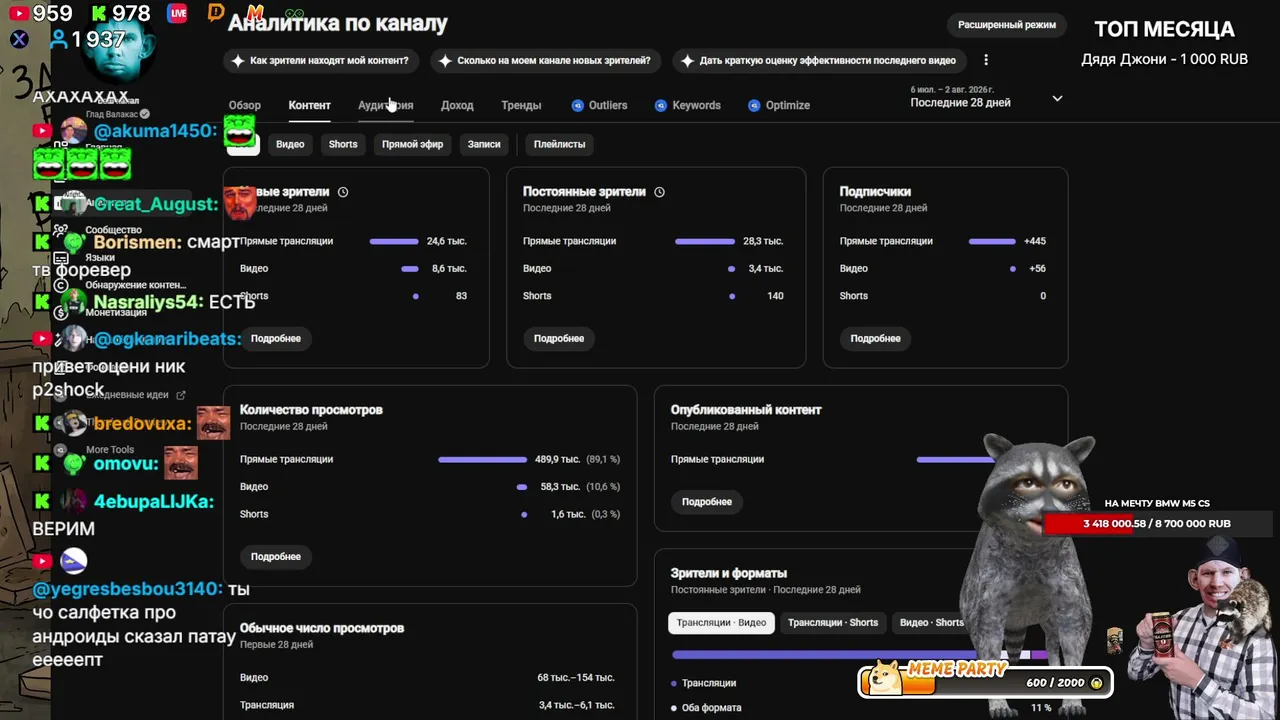Click the '28,3 тыс.' returning viewers value
The image size is (1280, 720).
tap(763, 241)
